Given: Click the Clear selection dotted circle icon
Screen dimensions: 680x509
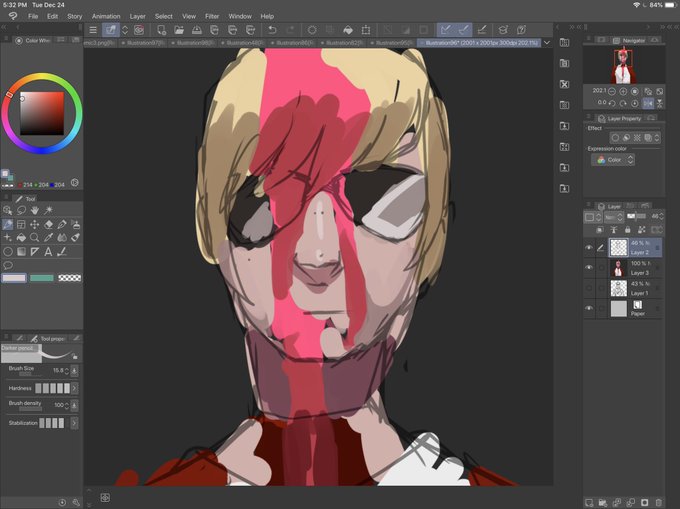Looking at the screenshot, I should (312, 30).
